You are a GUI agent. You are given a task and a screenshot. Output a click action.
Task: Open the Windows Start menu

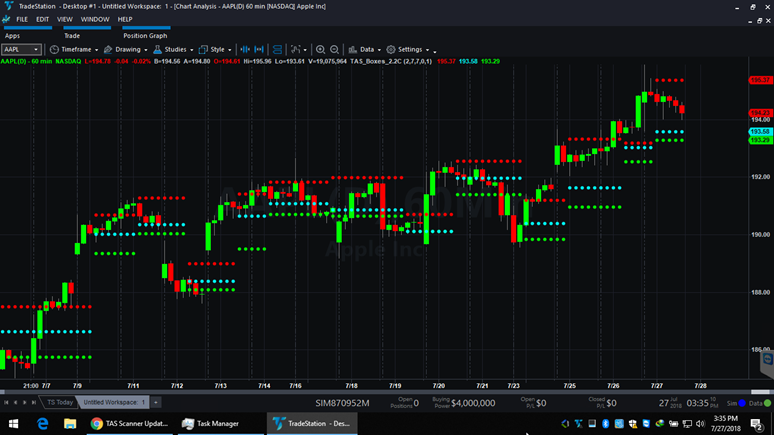pyautogui.click(x=13, y=424)
